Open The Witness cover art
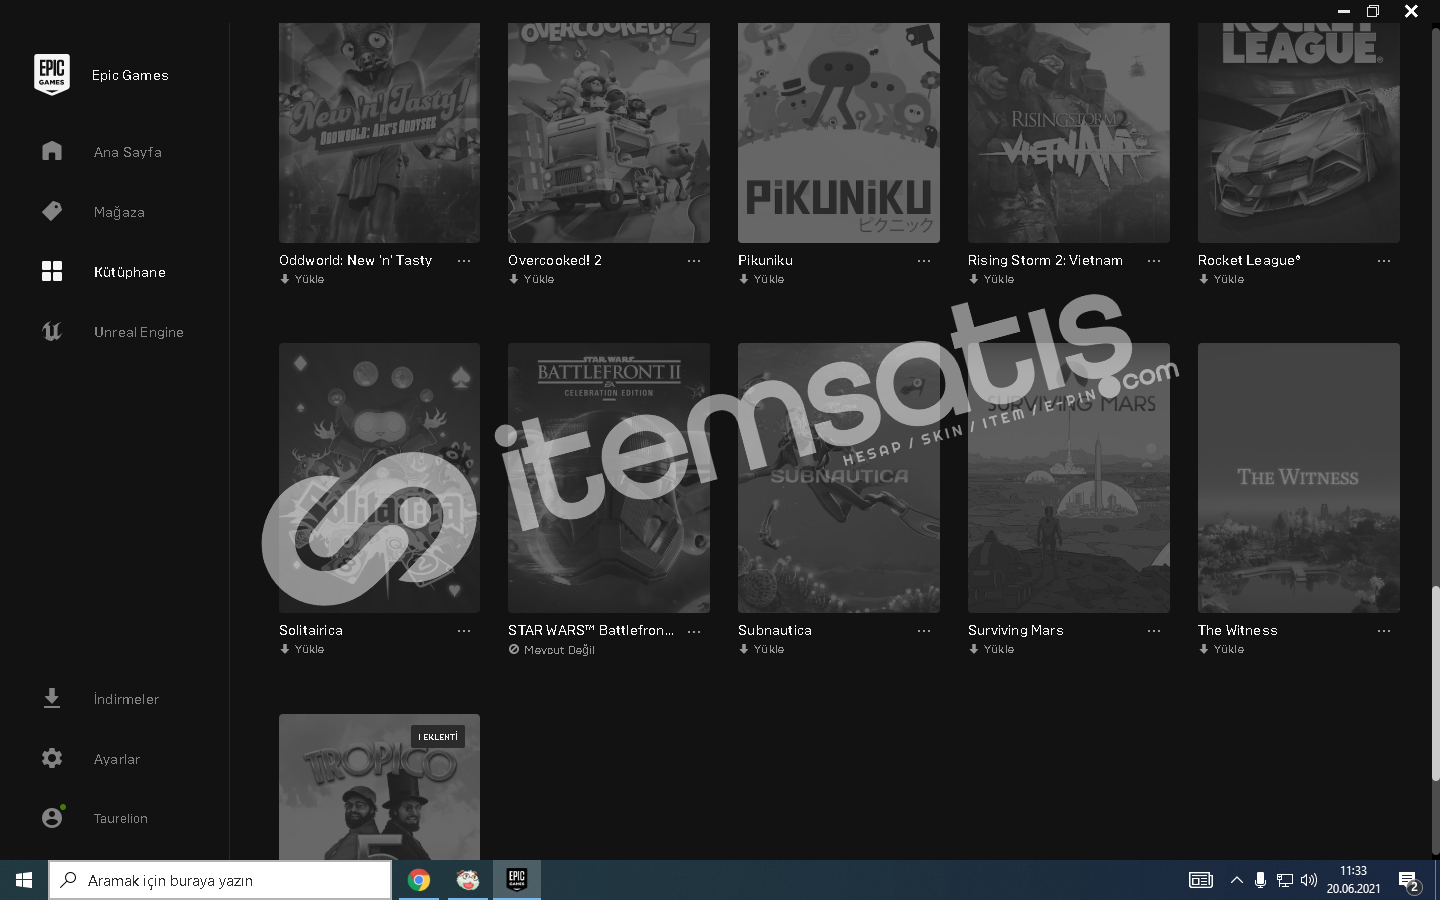This screenshot has width=1440, height=900. [x=1299, y=478]
